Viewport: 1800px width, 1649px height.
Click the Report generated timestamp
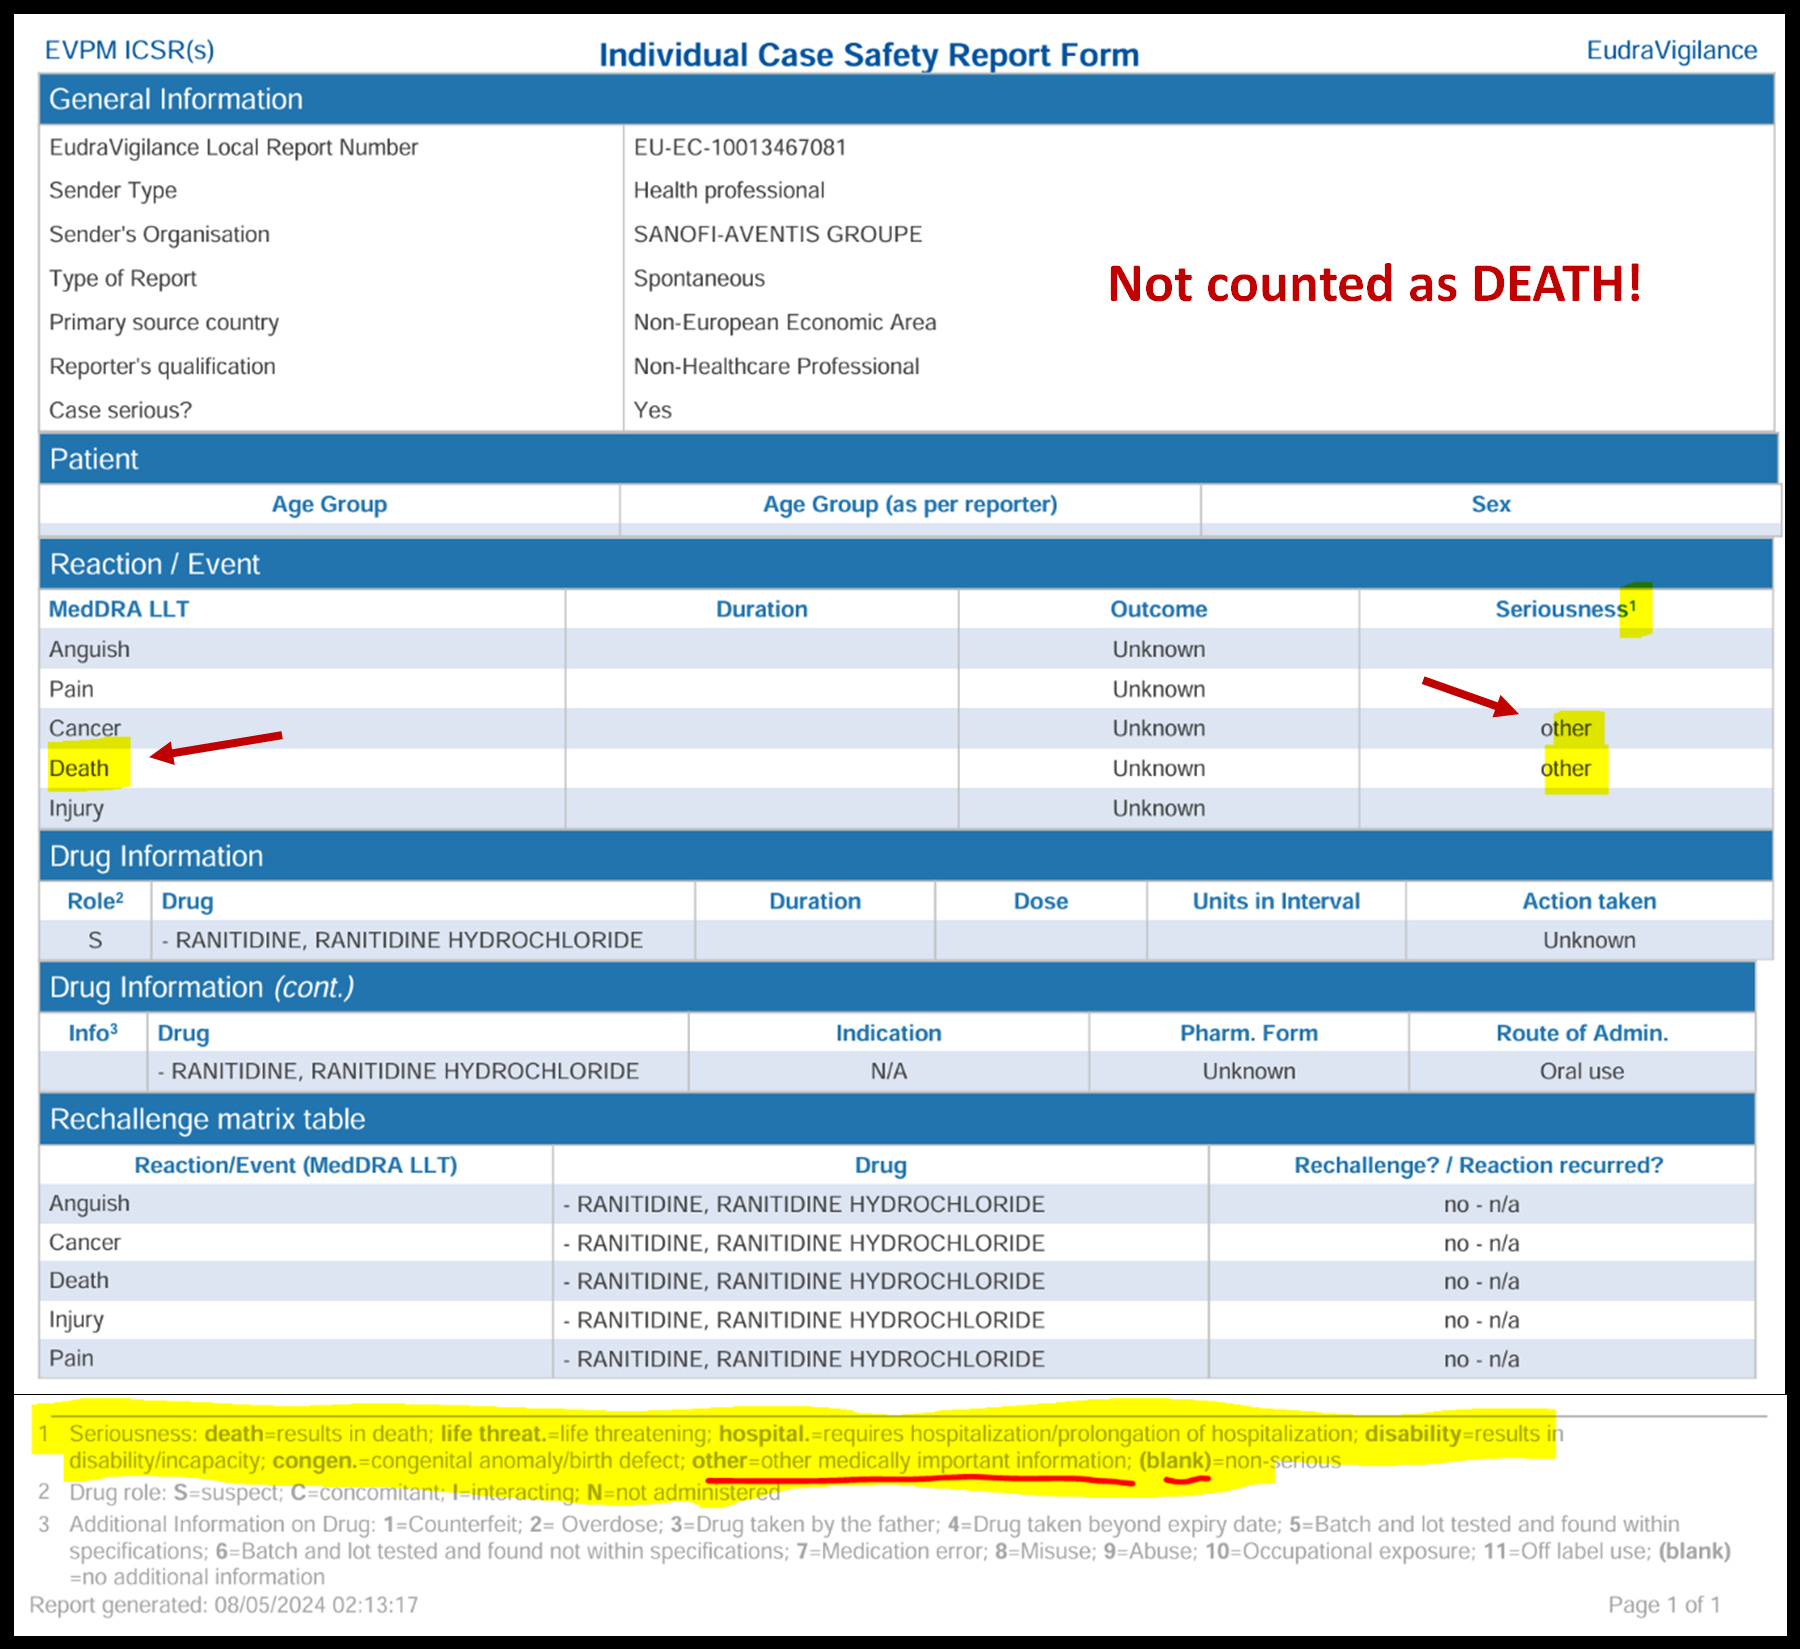[x=224, y=1606]
